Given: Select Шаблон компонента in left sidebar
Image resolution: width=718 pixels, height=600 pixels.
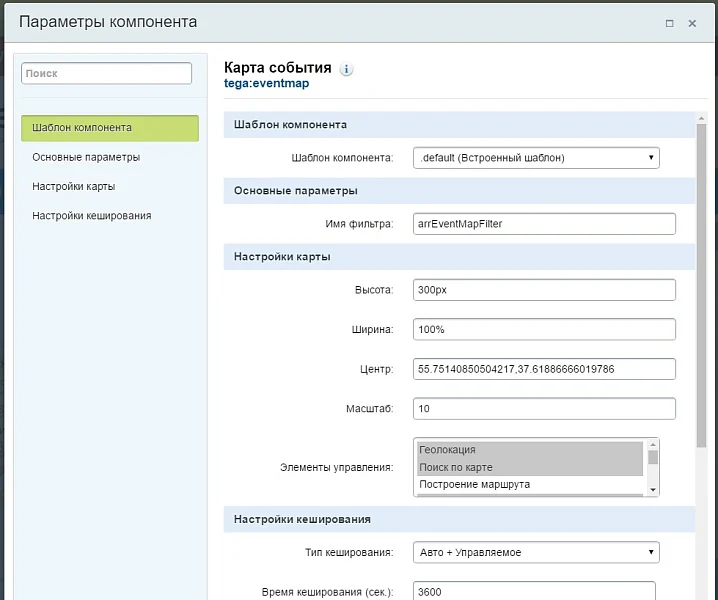Looking at the screenshot, I should click(x=110, y=128).
